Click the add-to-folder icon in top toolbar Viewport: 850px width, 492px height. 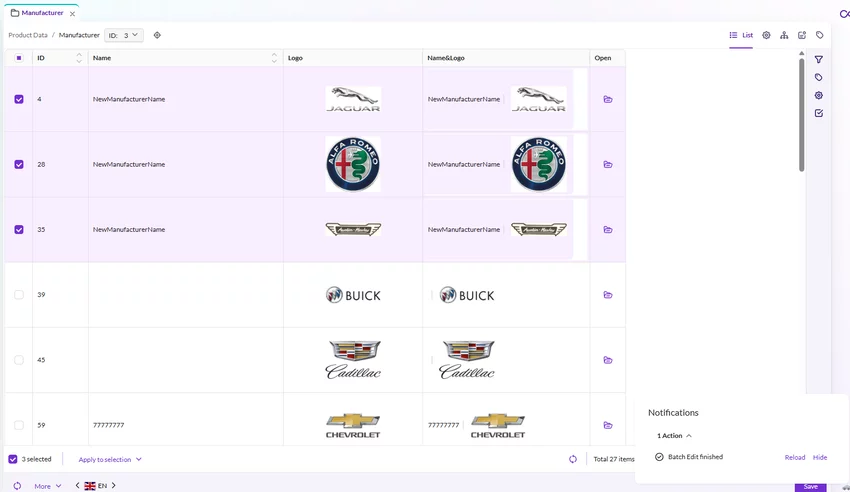tap(802, 35)
